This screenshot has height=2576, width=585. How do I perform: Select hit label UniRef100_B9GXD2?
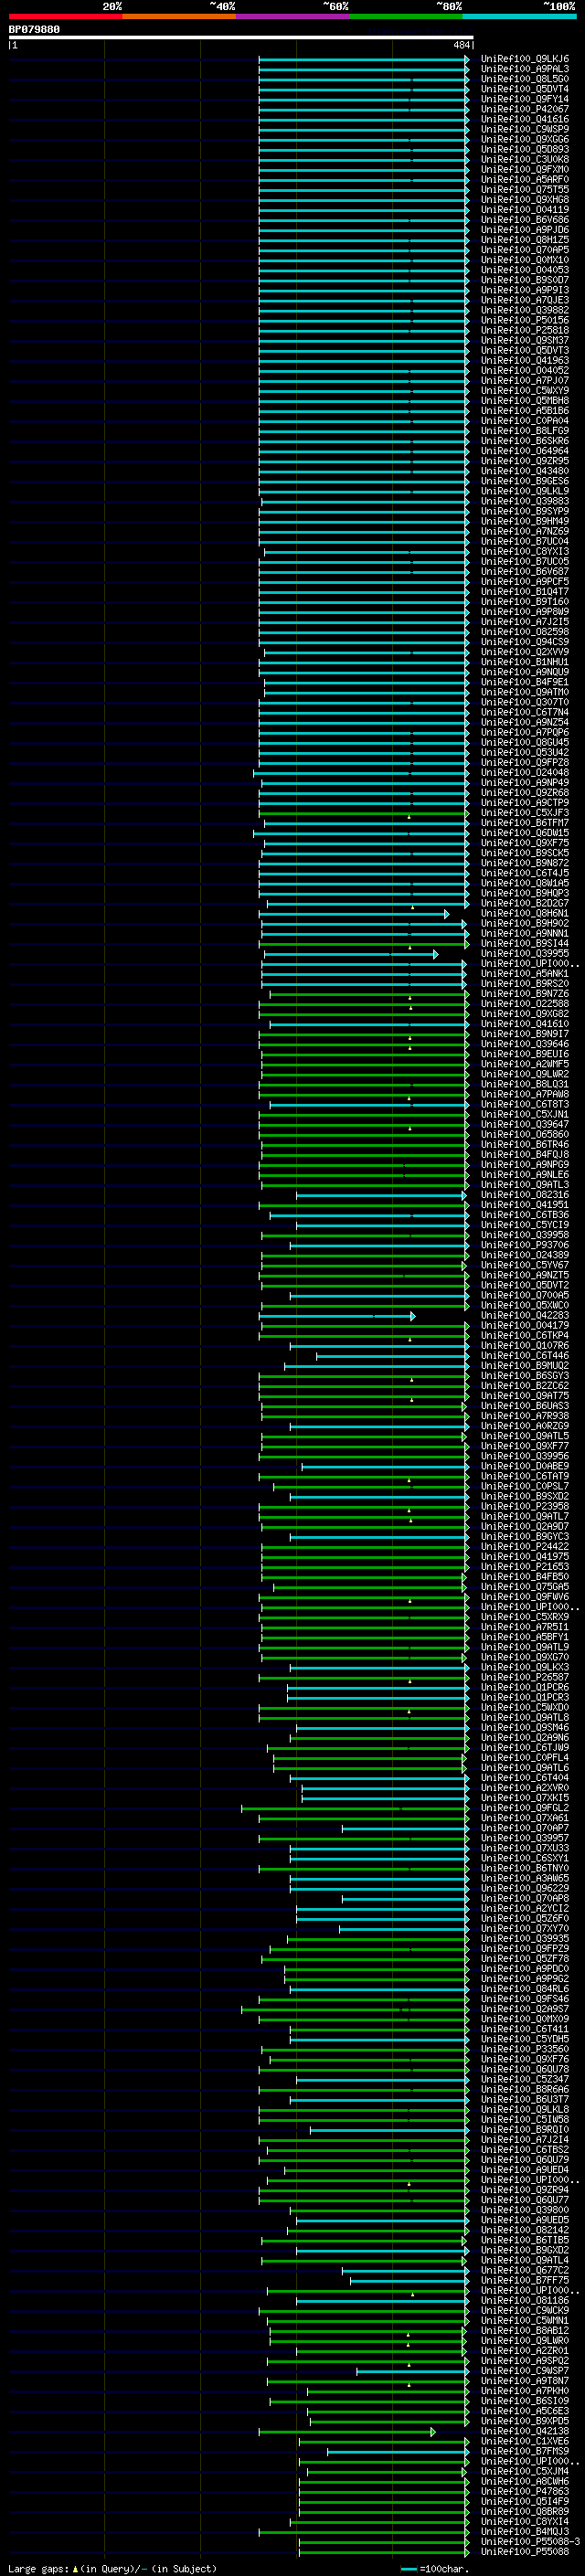pos(525,2250)
